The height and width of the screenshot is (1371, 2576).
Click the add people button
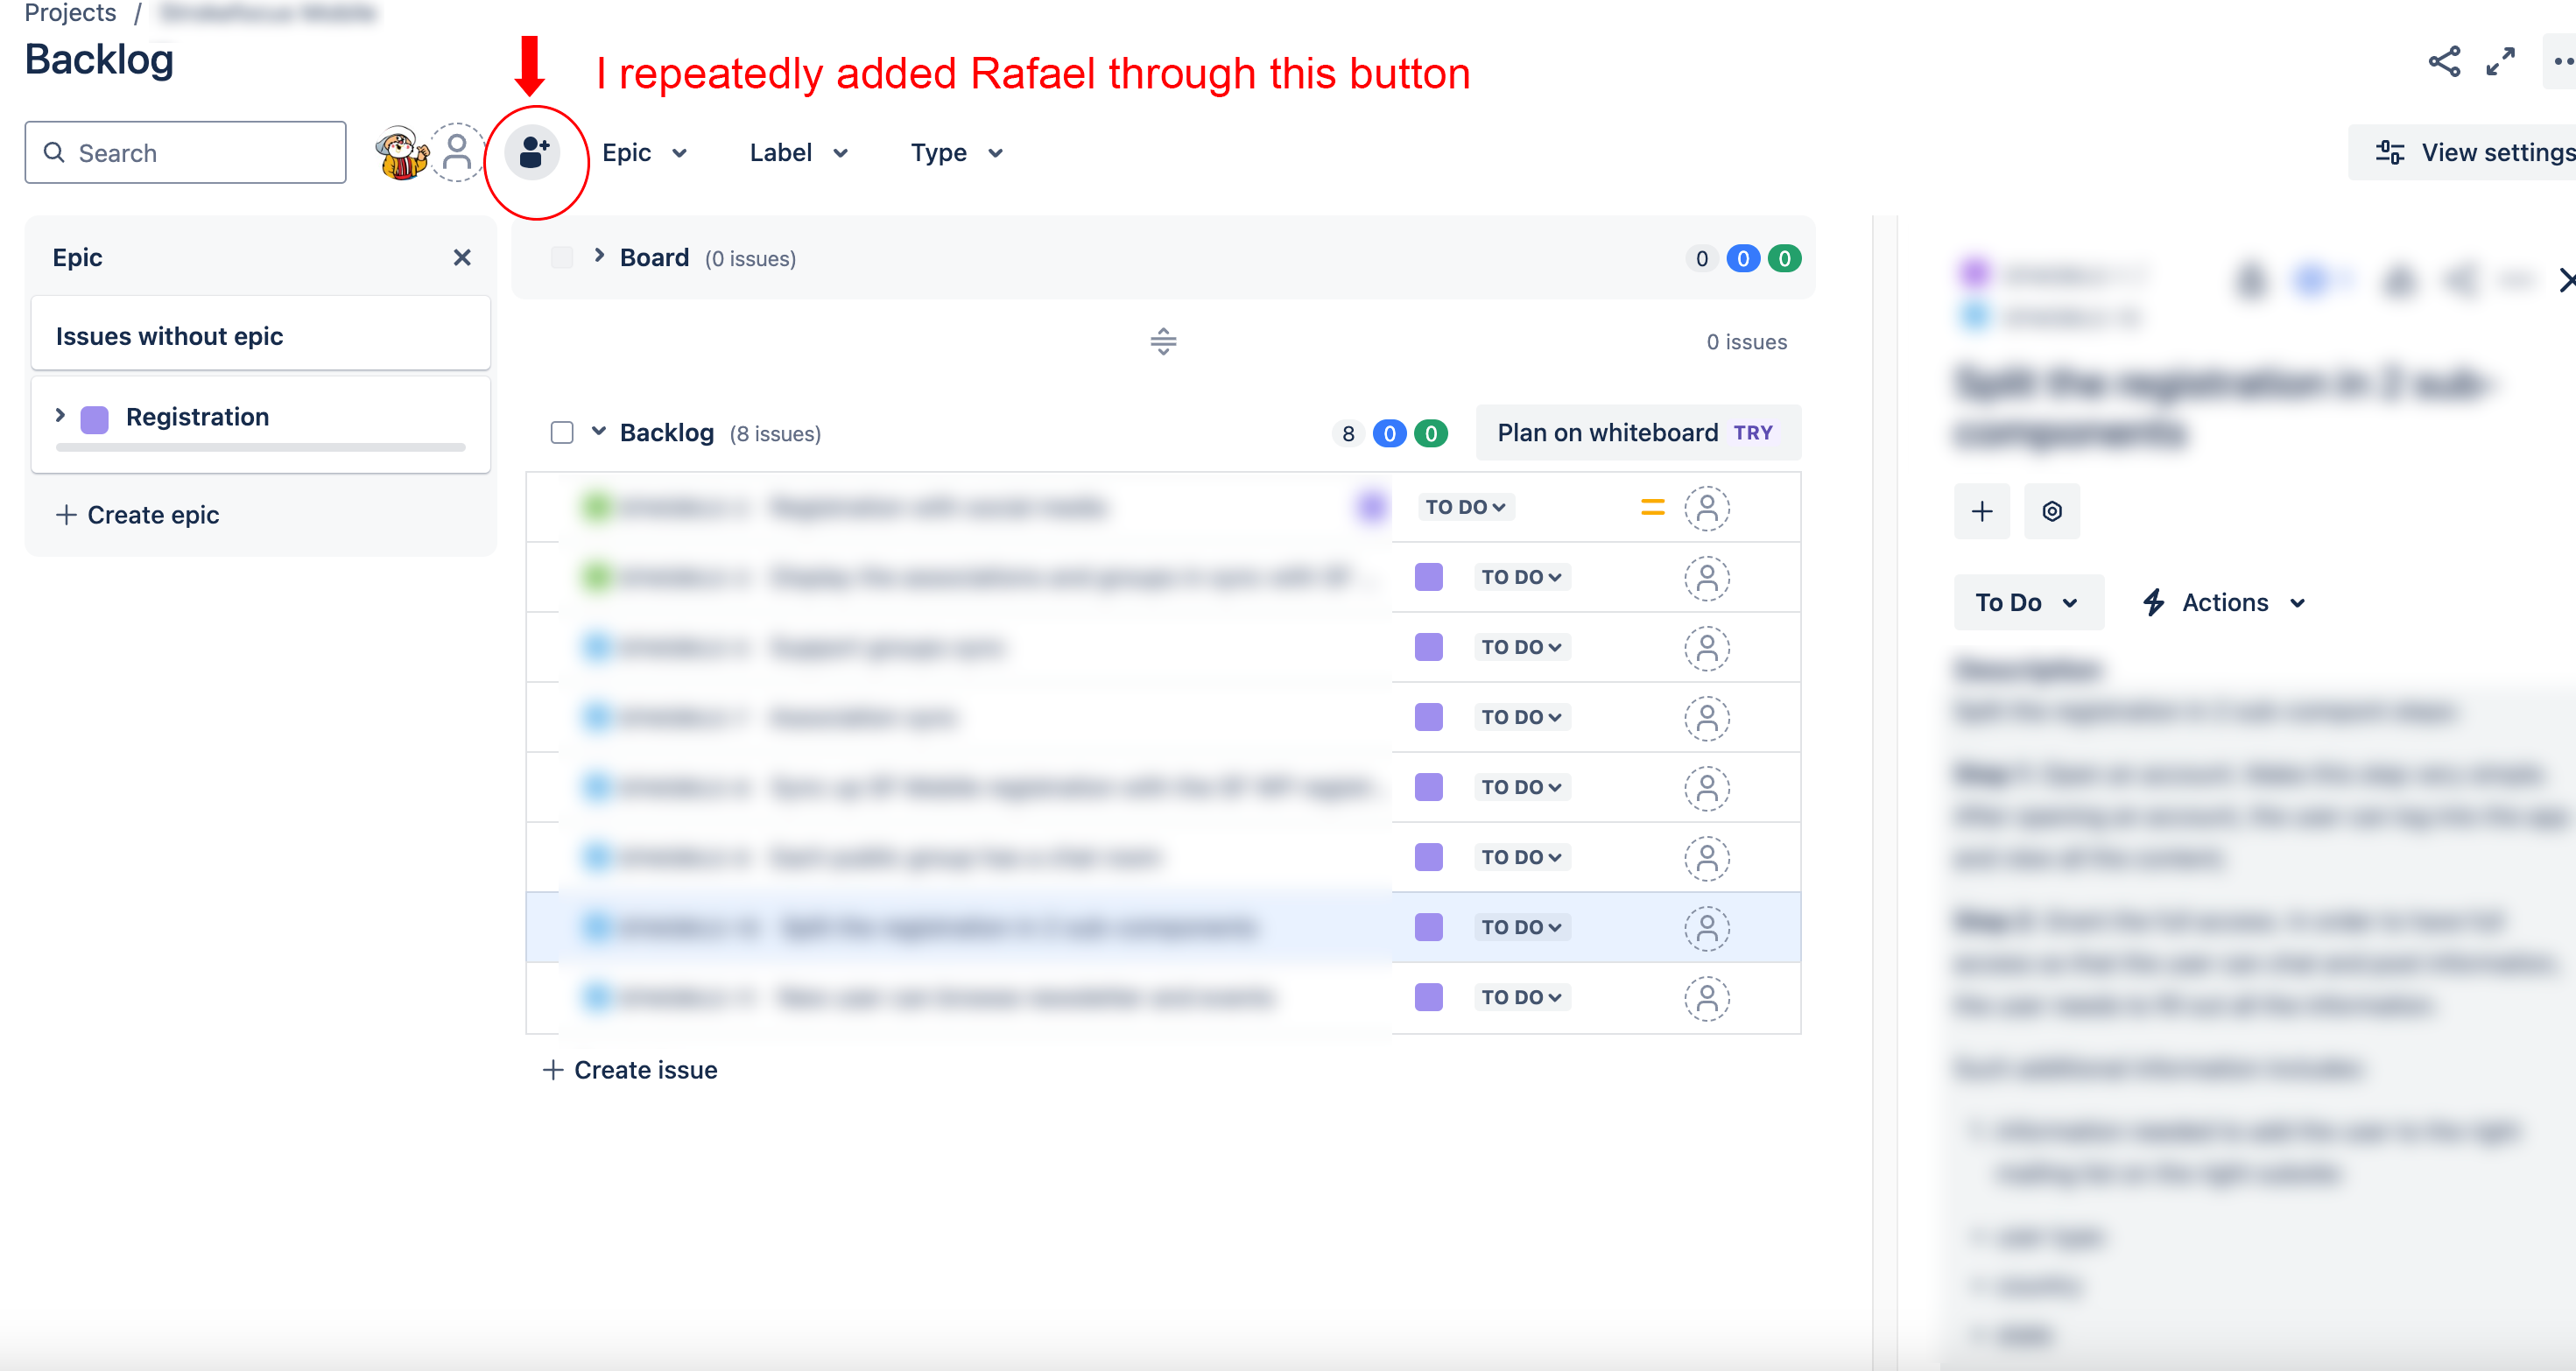point(532,153)
